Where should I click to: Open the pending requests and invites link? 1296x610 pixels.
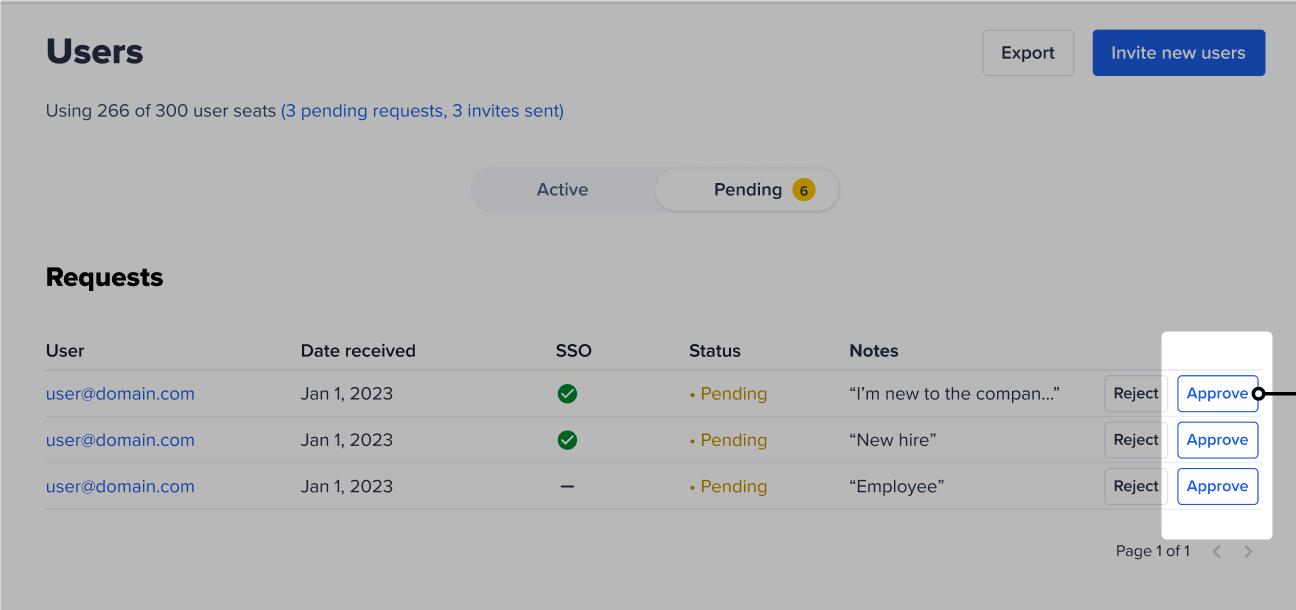point(422,111)
